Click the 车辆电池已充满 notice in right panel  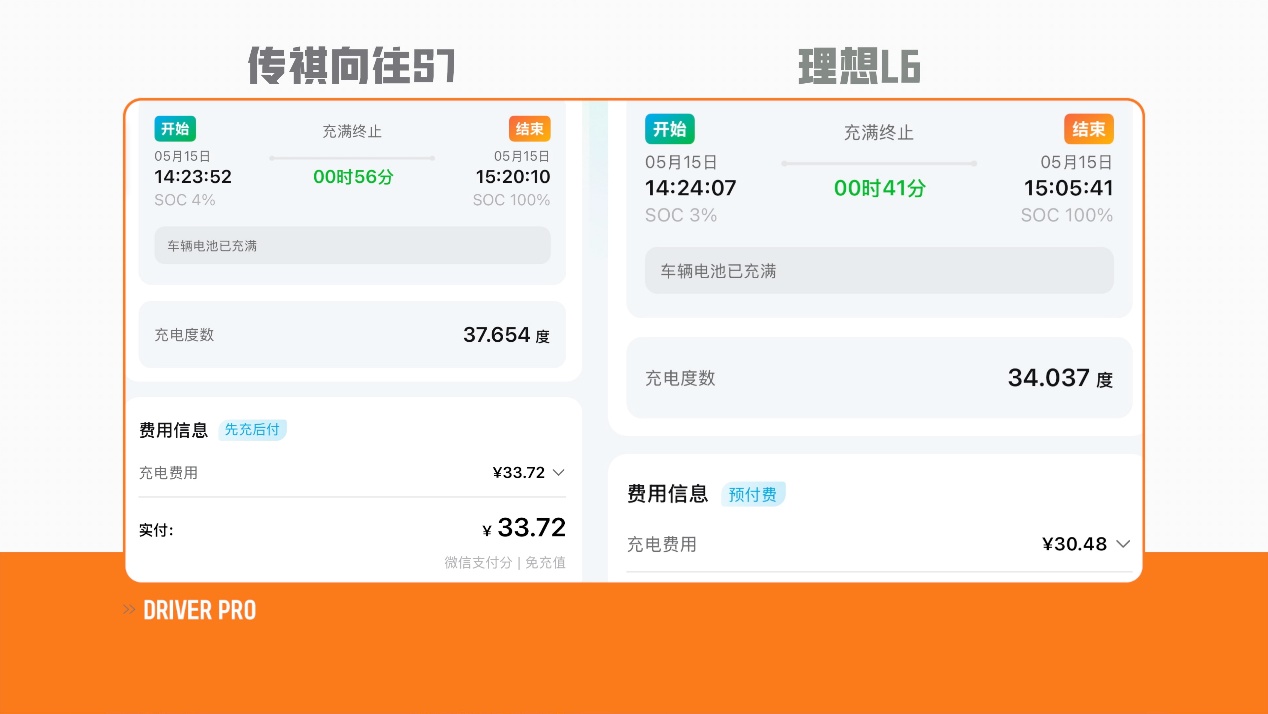[879, 271]
